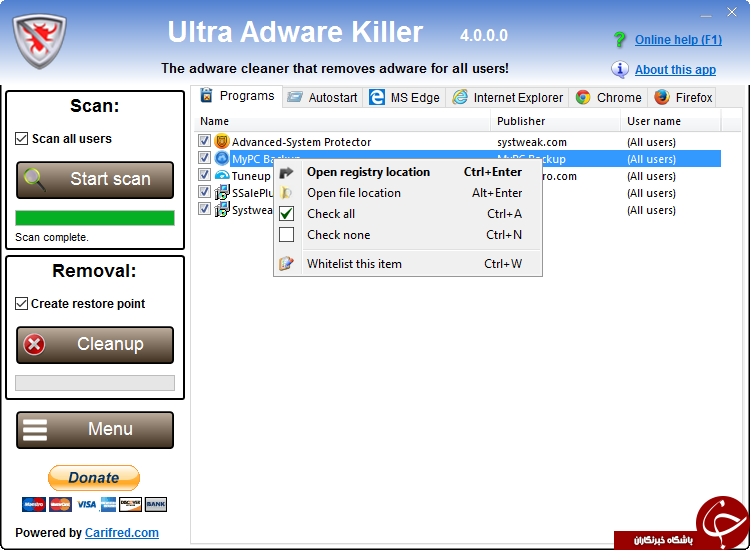Click the Advanced-System Protector shield icon

click(x=221, y=142)
